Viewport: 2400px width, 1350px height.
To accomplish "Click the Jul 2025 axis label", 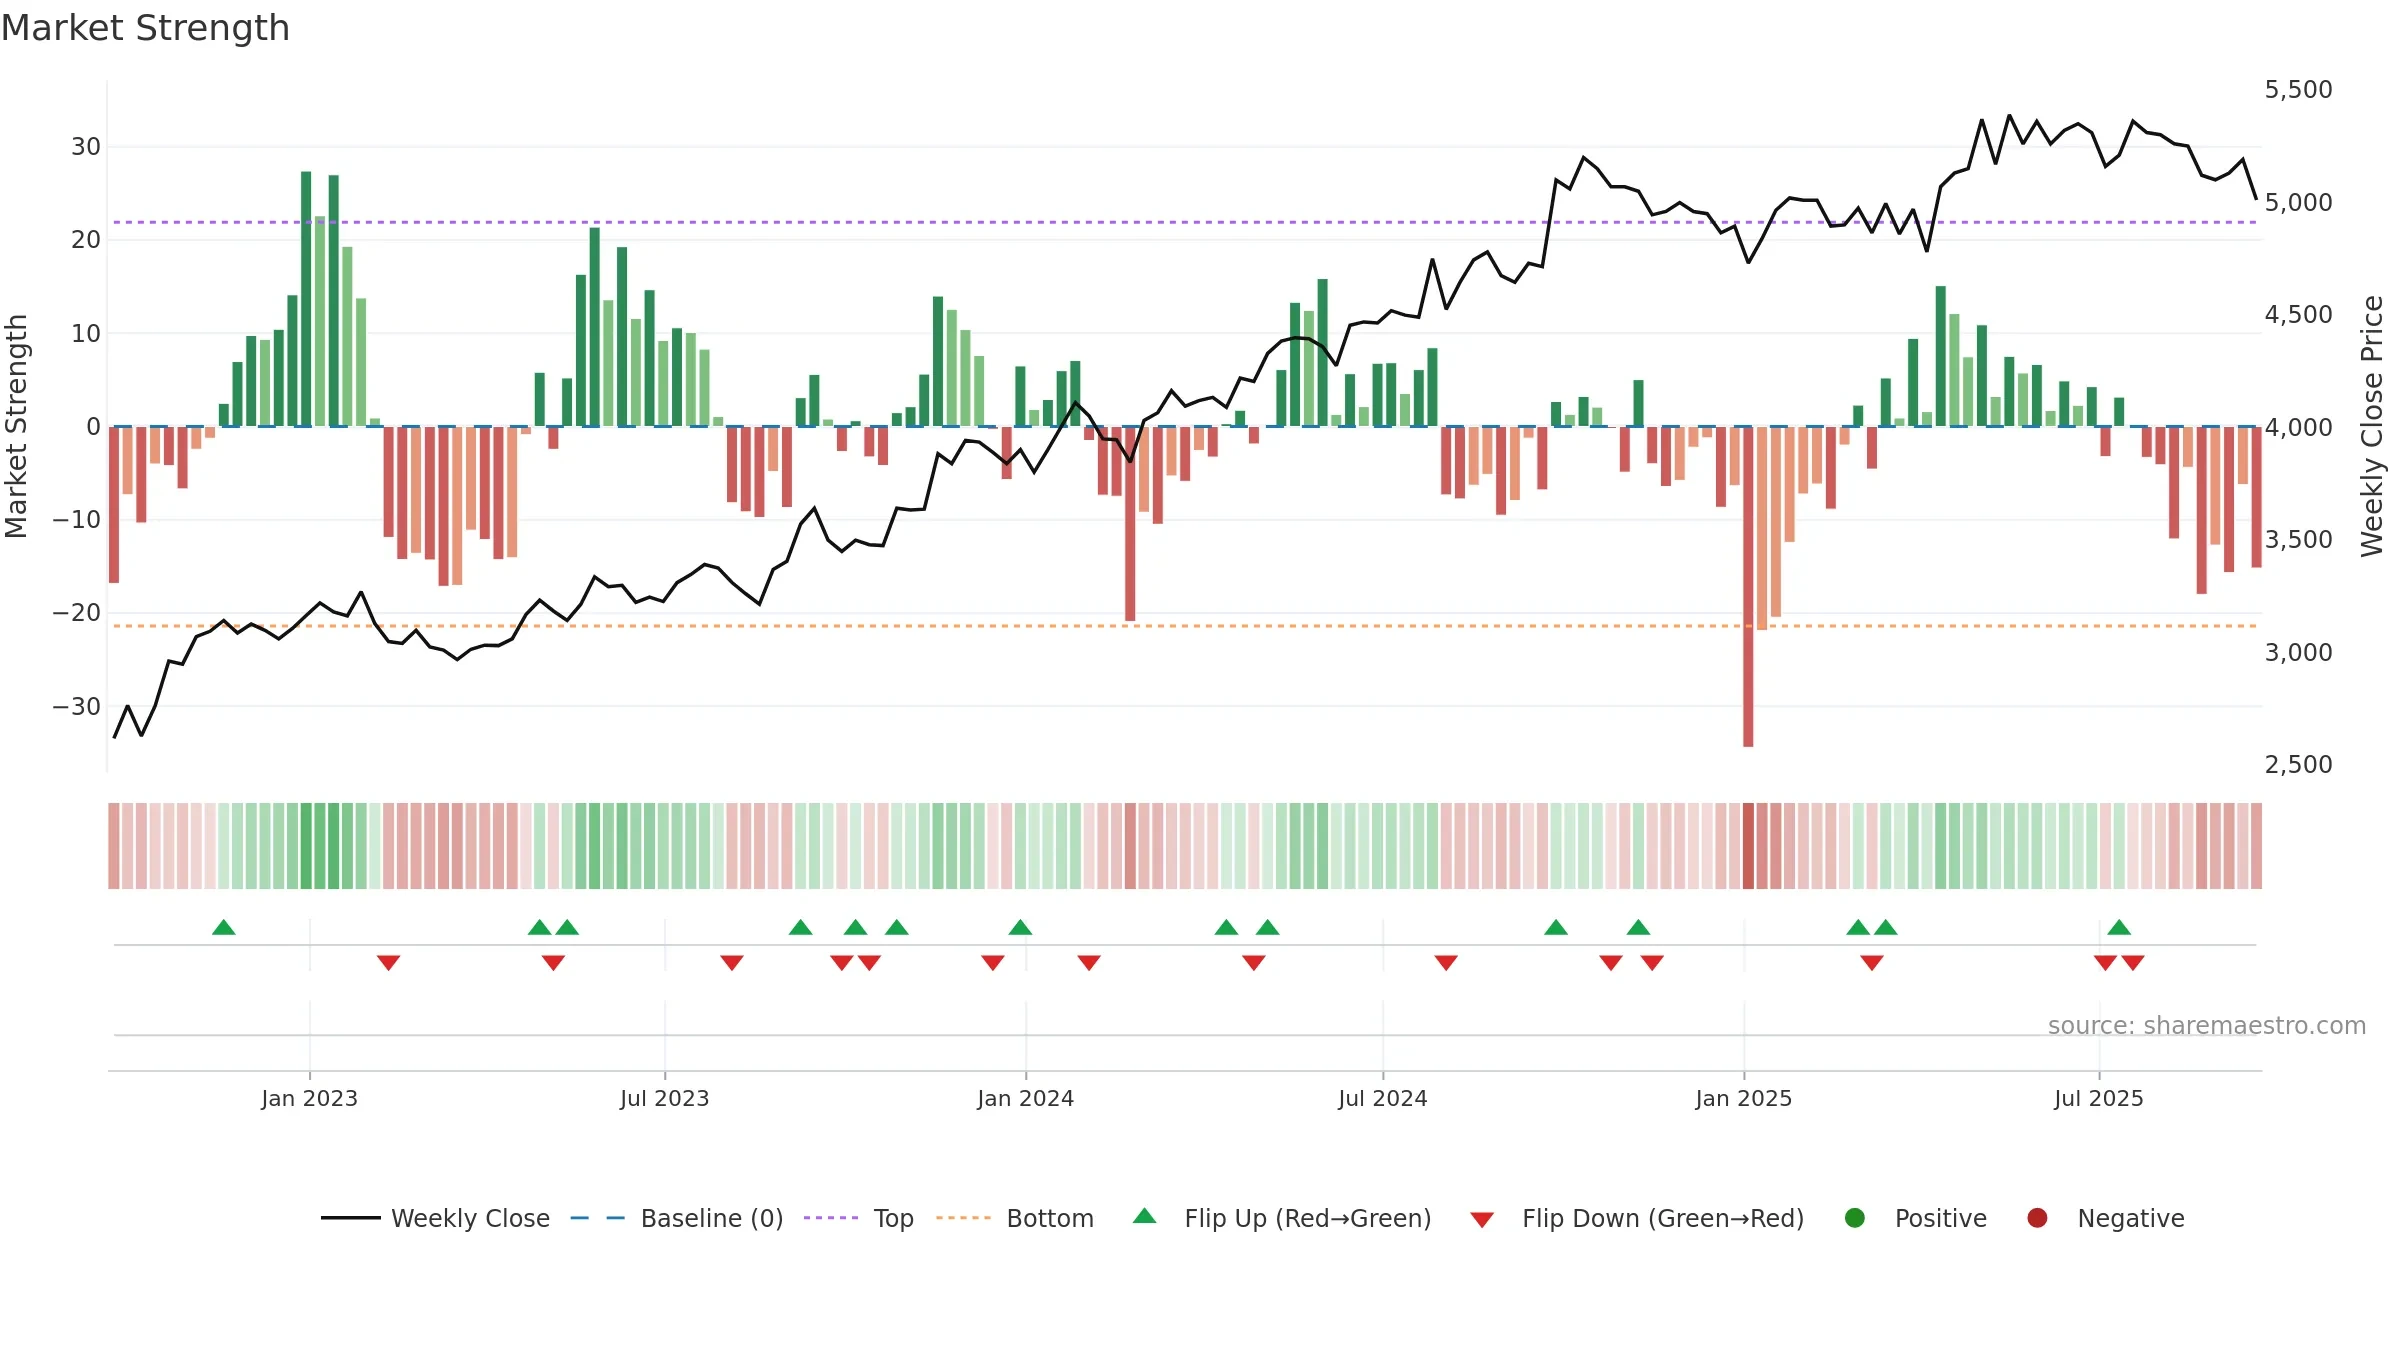I will tap(2099, 1098).
